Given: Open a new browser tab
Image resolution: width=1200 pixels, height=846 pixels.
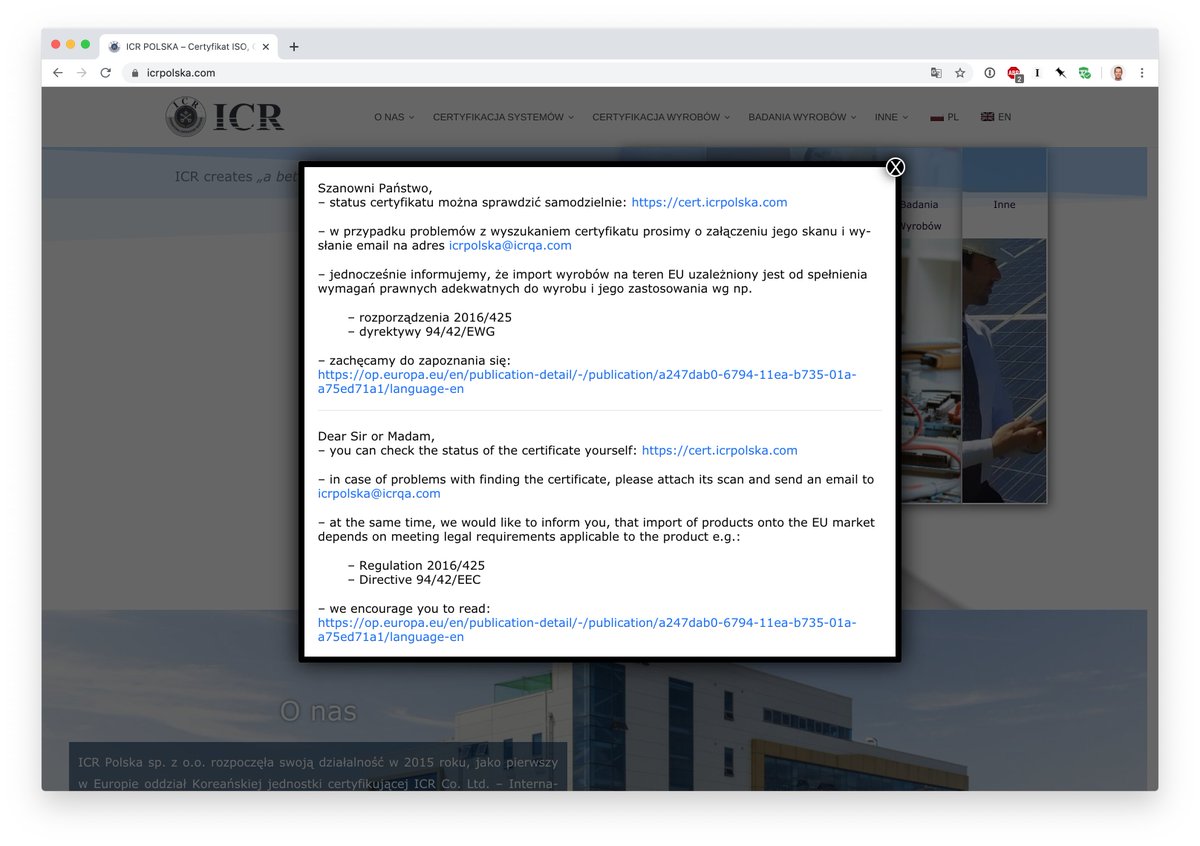Looking at the screenshot, I should tap(294, 46).
